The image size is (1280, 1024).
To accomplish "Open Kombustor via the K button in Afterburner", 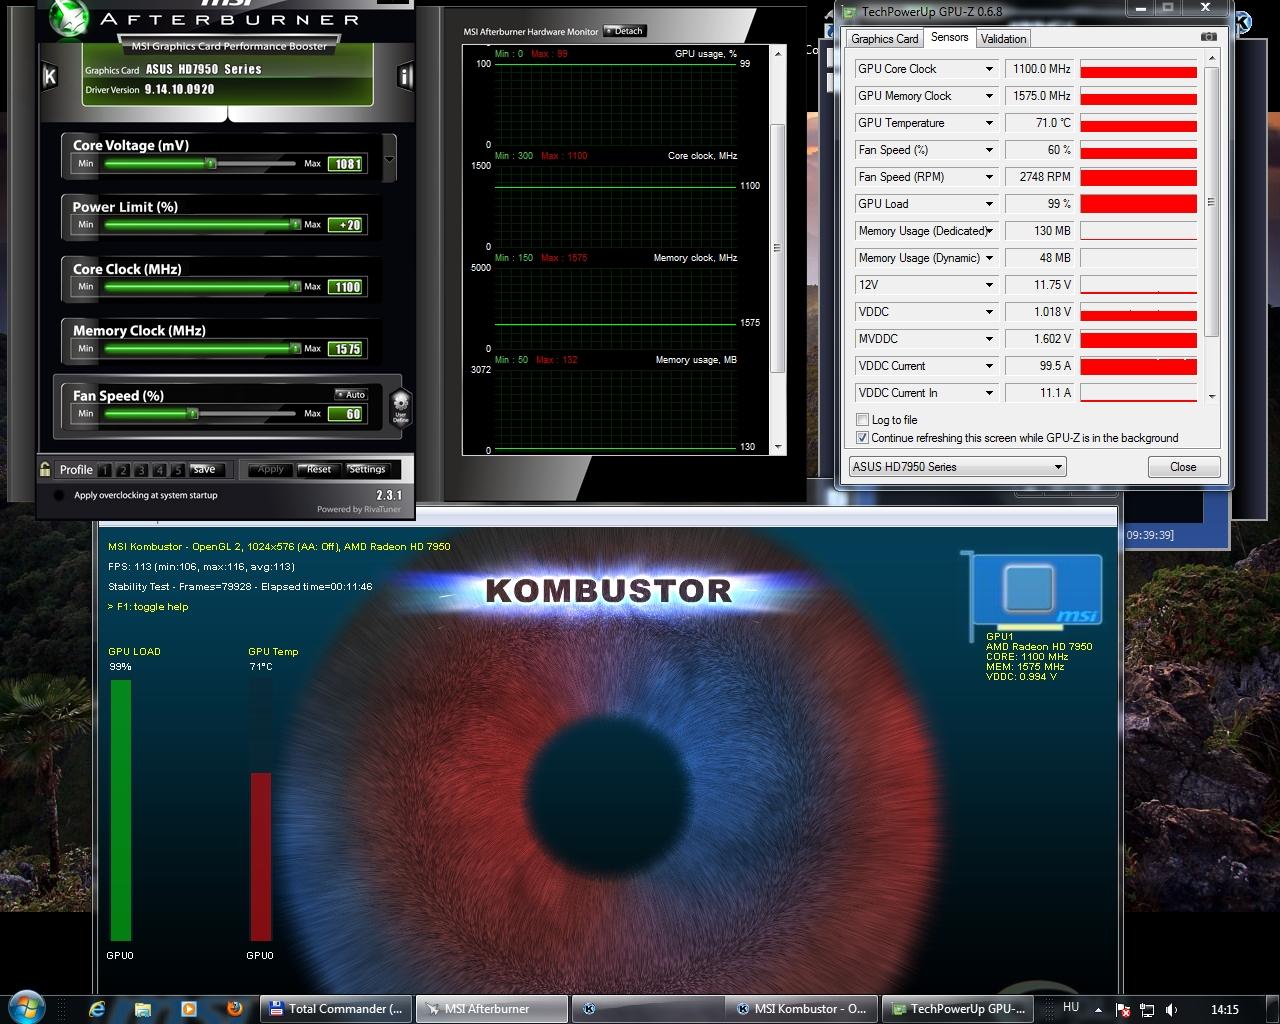I will coord(50,76).
